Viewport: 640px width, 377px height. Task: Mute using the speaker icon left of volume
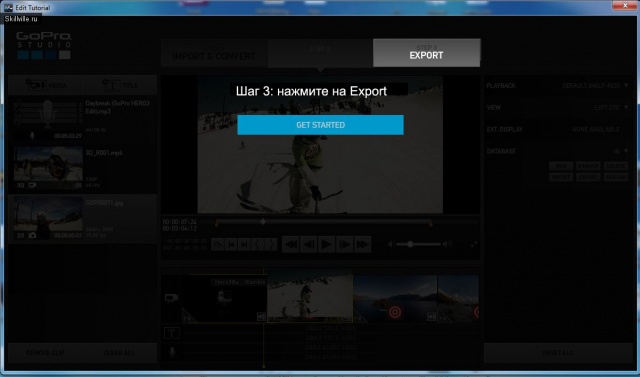(391, 244)
